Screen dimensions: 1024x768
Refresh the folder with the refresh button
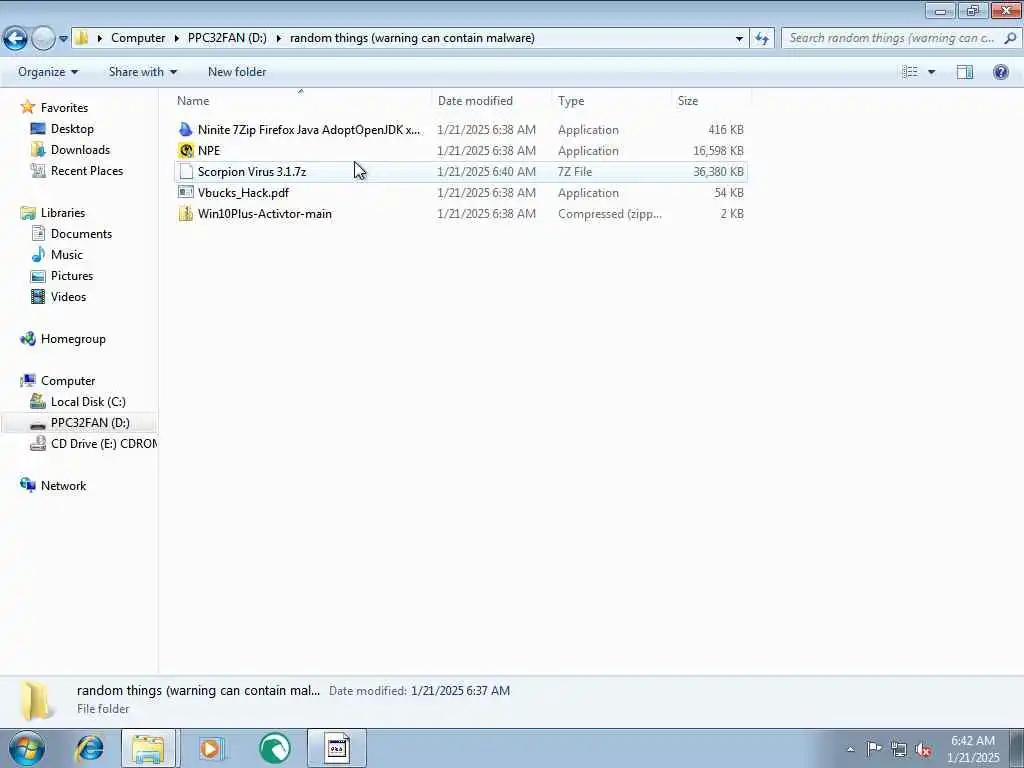point(762,39)
